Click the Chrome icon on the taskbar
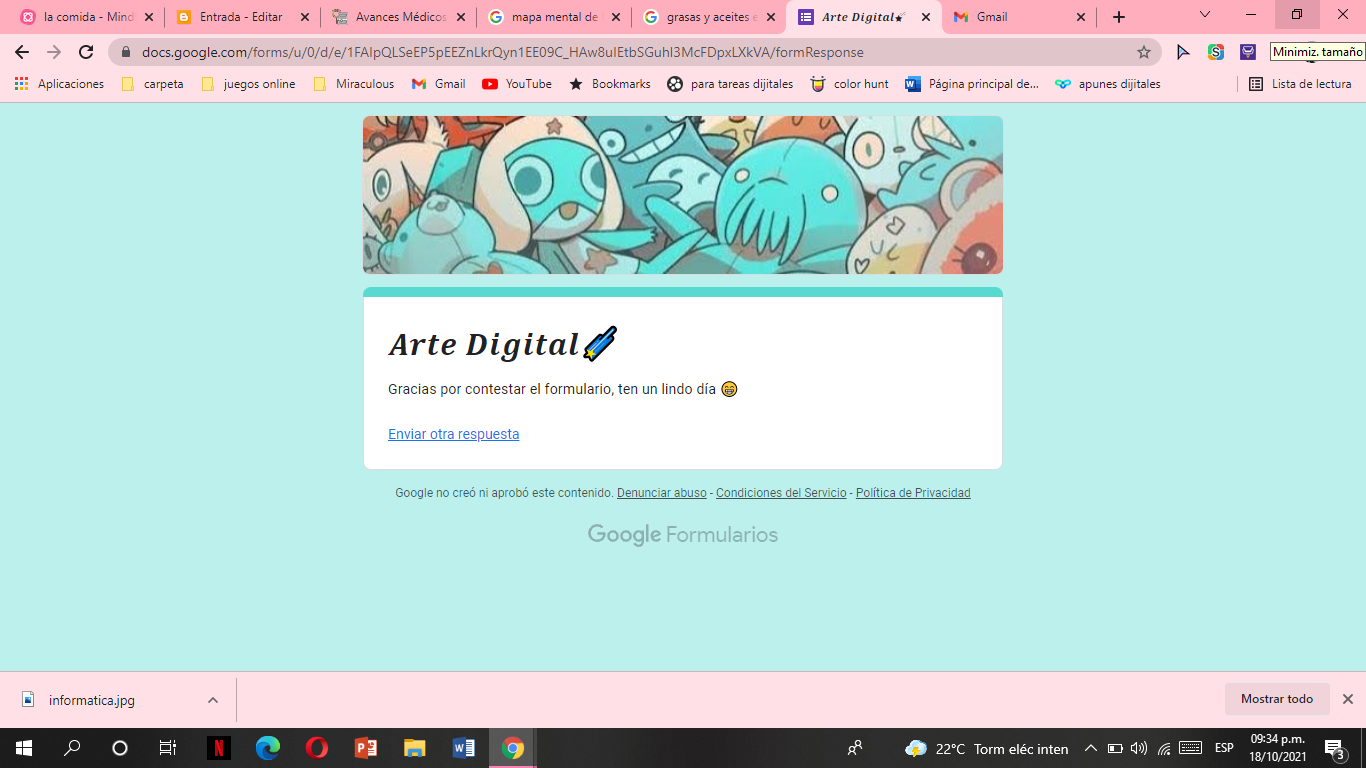Image resolution: width=1366 pixels, height=768 pixels. click(513, 748)
